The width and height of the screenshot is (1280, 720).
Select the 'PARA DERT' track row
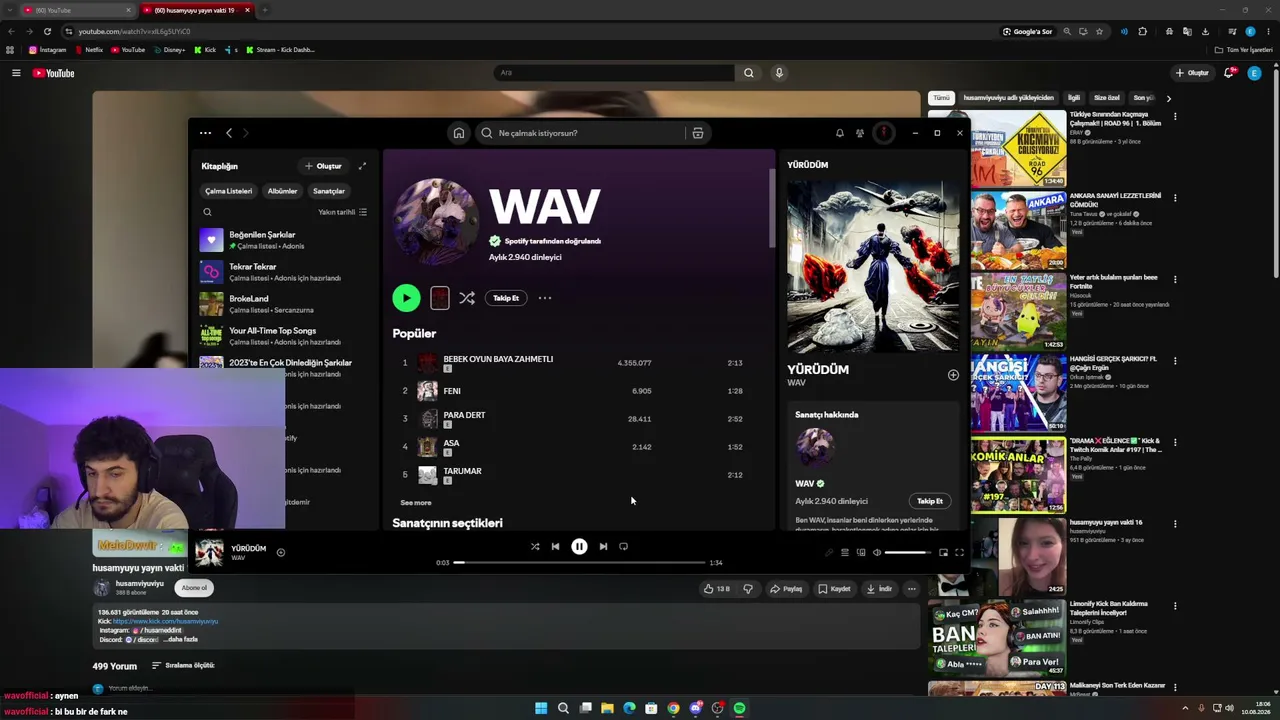578,419
